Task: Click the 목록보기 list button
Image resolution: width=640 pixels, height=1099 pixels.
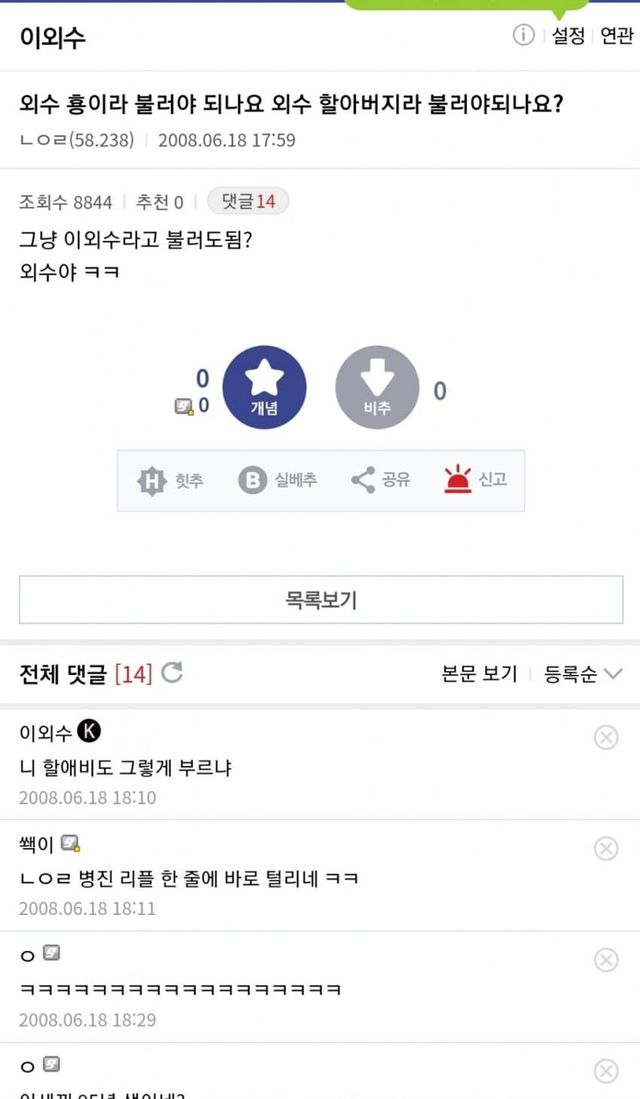Action: [x=320, y=600]
